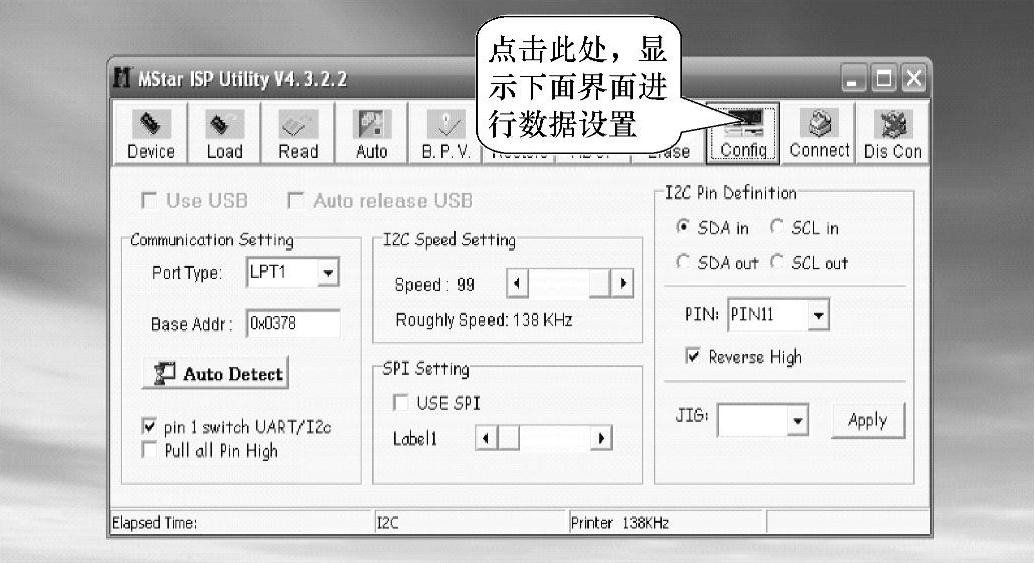Viewport: 1035px width, 563px height.
Task: Select the SCL in radio button
Action: coord(777,227)
